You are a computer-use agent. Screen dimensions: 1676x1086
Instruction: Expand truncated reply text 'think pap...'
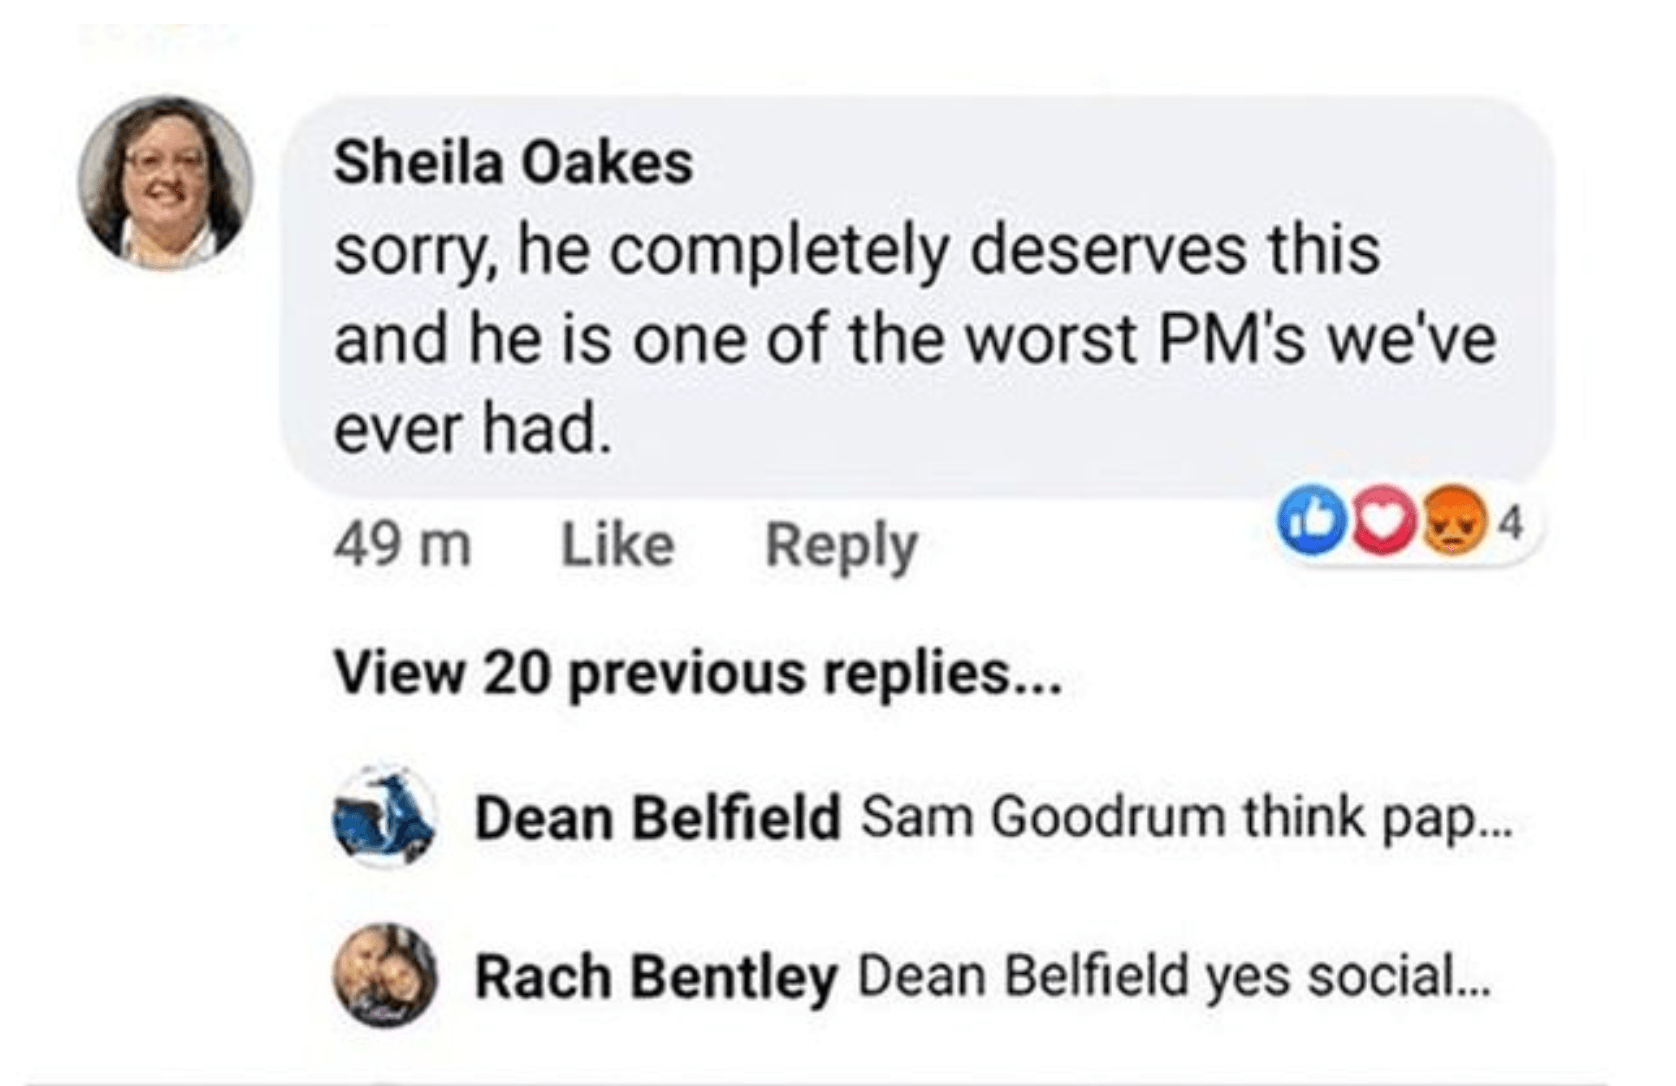(x=1380, y=818)
